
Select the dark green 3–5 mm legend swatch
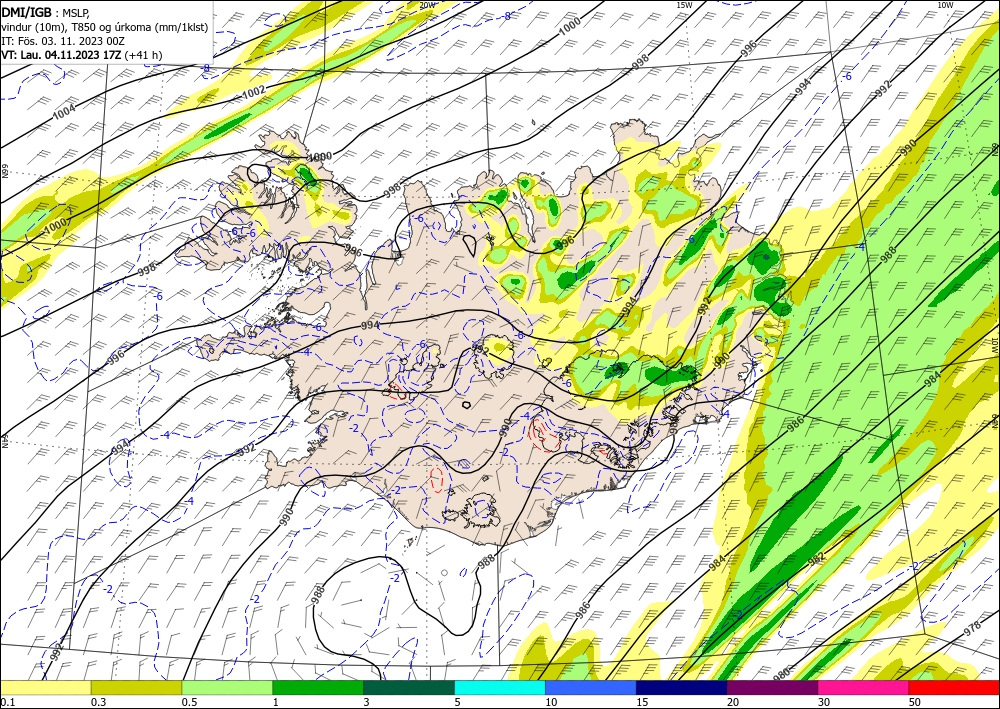[x=409, y=688]
